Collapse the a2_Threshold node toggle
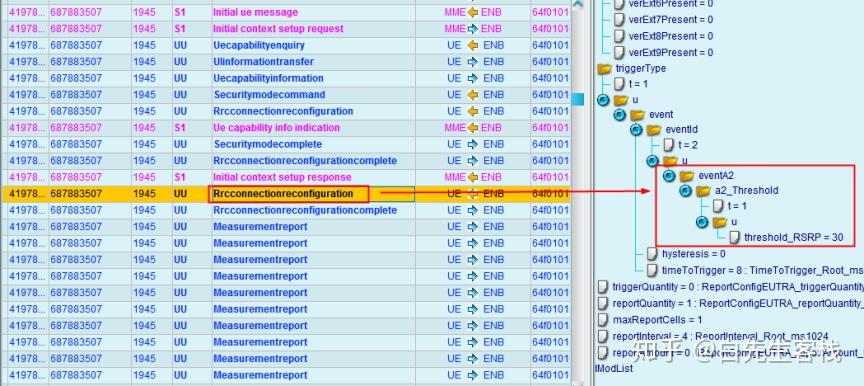 (686, 191)
